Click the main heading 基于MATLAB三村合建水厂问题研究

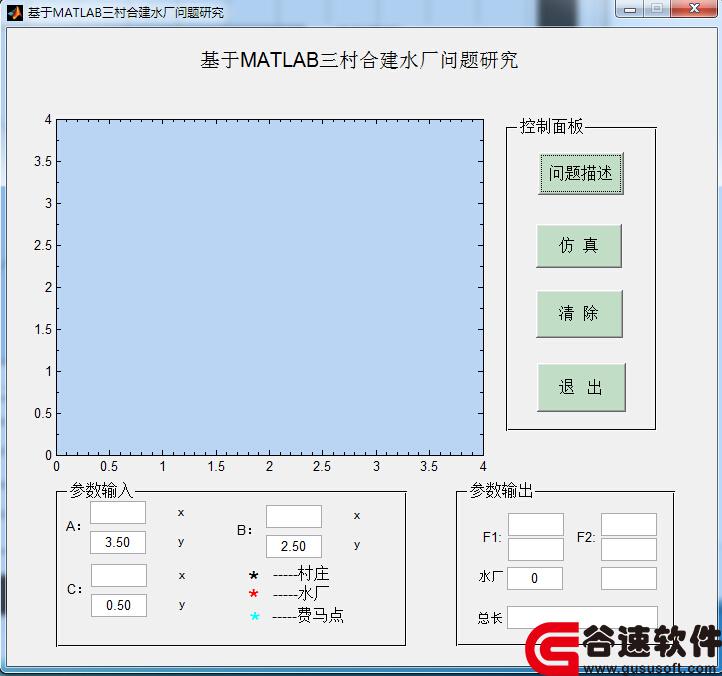359,60
